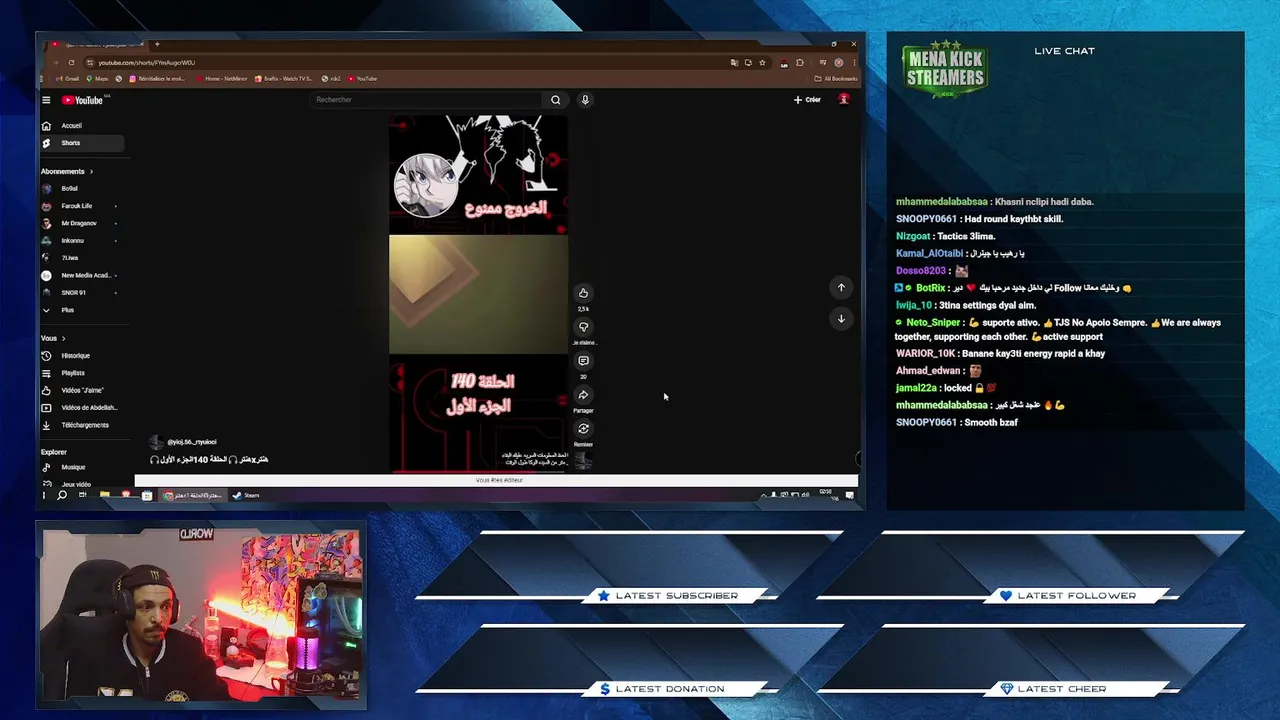Open Playlists in sidebar
This screenshot has width=1280, height=720.
[x=80, y=373]
